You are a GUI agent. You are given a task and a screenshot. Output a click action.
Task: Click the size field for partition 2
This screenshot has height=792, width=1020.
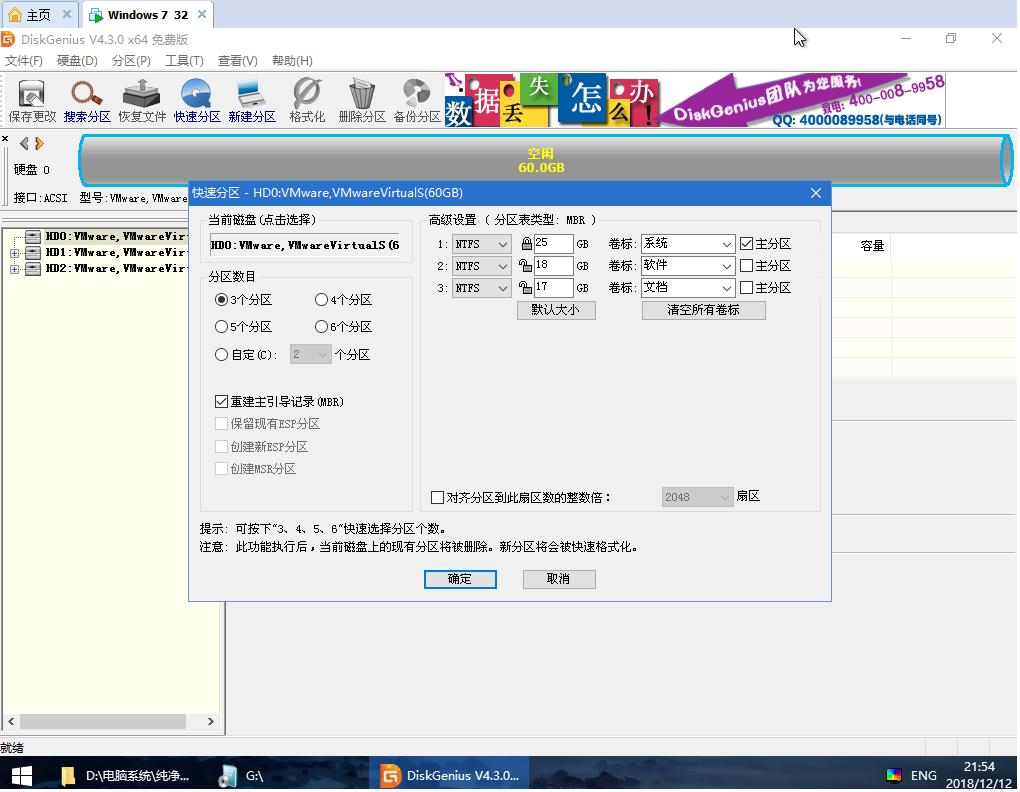tap(553, 266)
